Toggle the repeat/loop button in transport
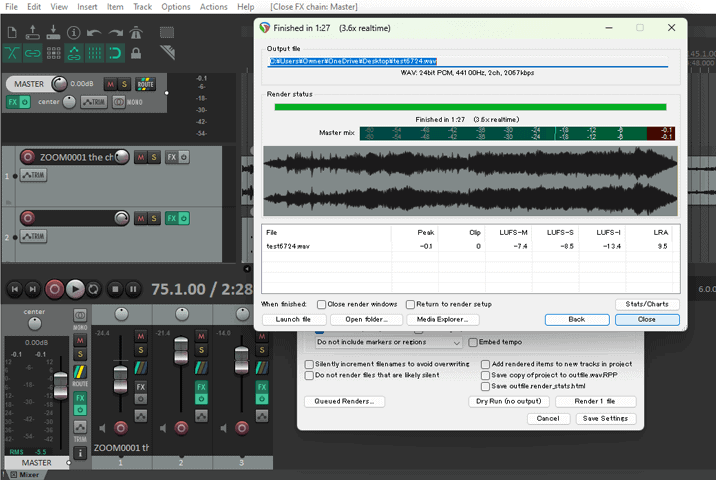This screenshot has width=716, height=480. click(x=94, y=289)
